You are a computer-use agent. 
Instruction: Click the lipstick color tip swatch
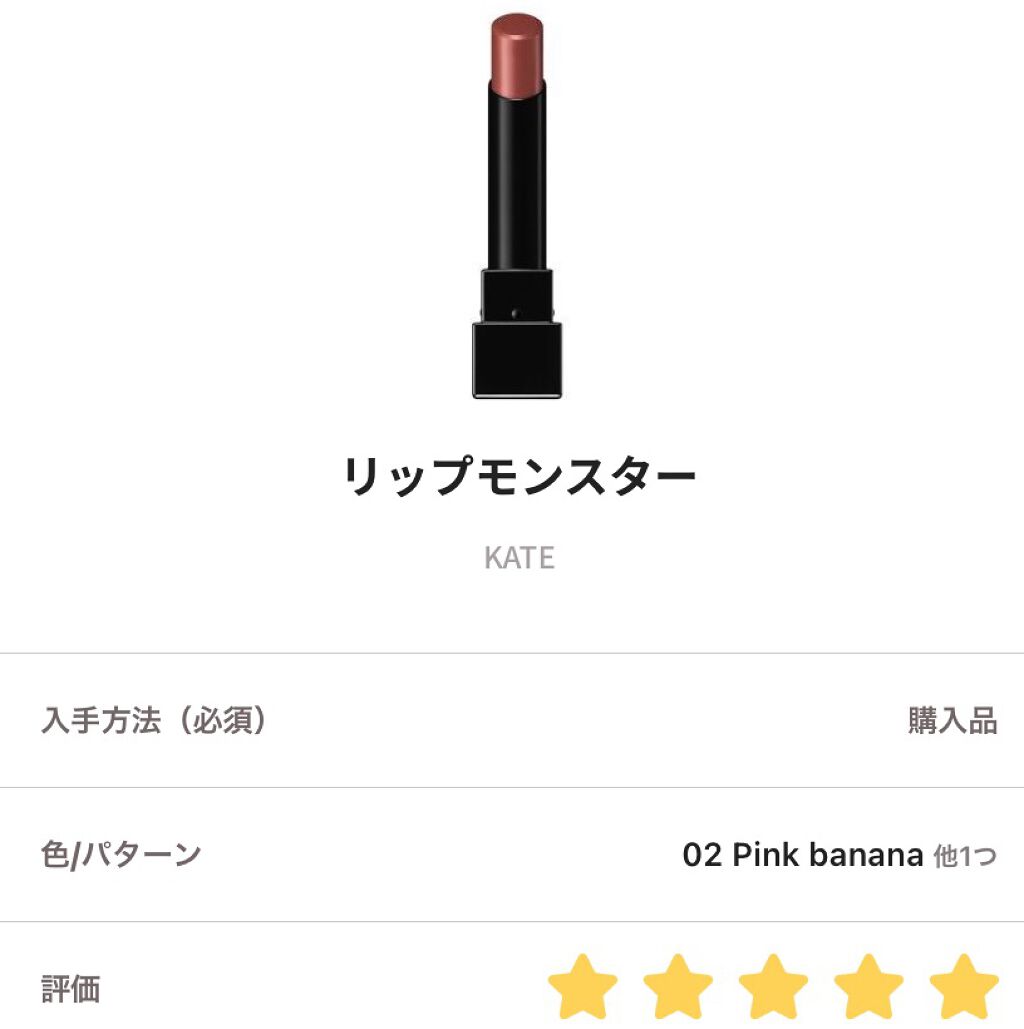[x=517, y=54]
